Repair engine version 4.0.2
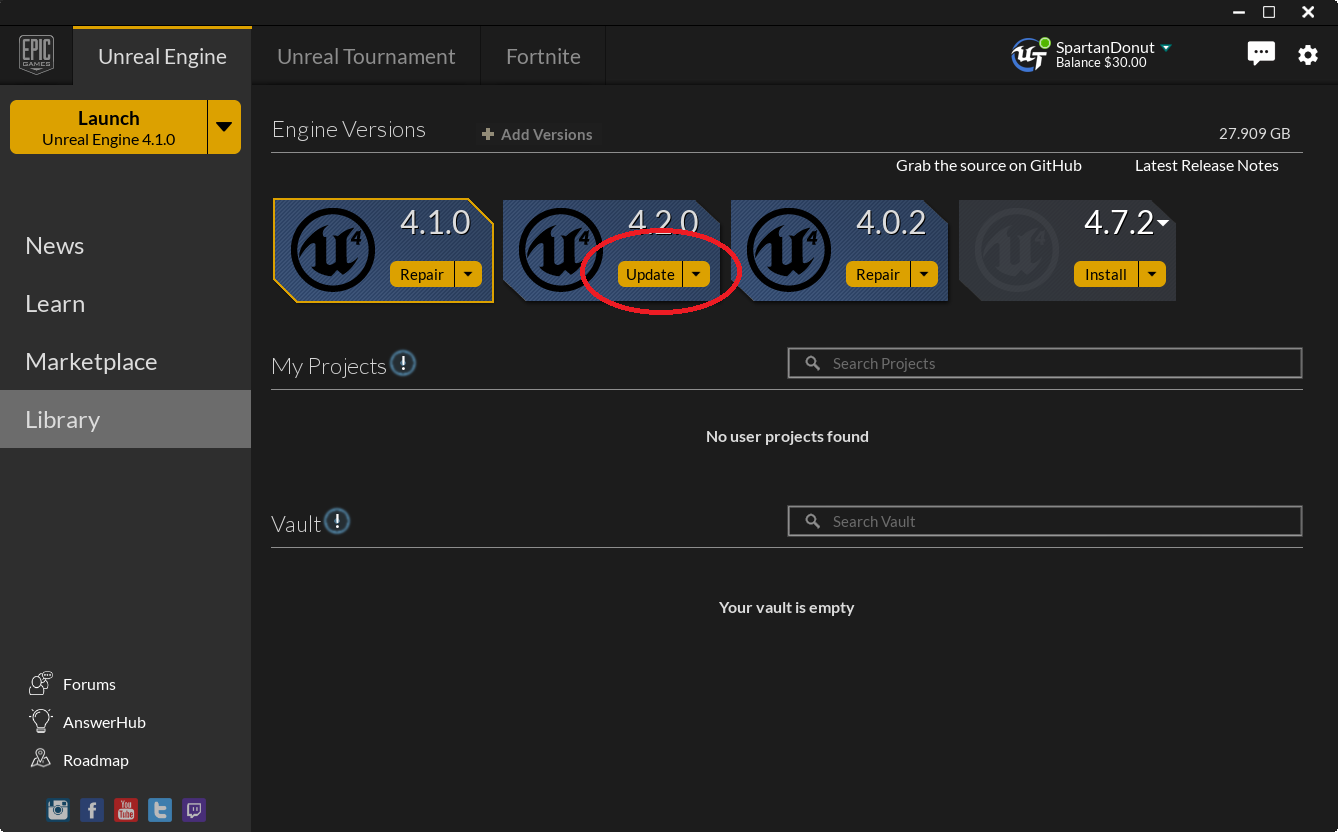The height and width of the screenshot is (832, 1338). click(x=878, y=274)
